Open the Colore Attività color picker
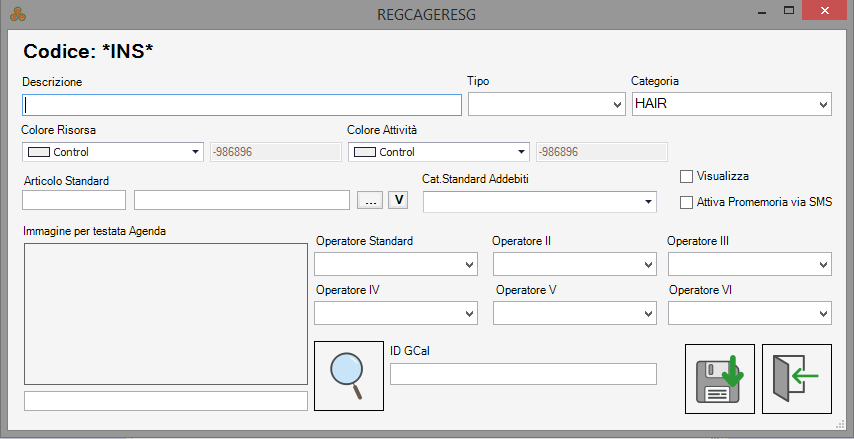 pos(438,152)
